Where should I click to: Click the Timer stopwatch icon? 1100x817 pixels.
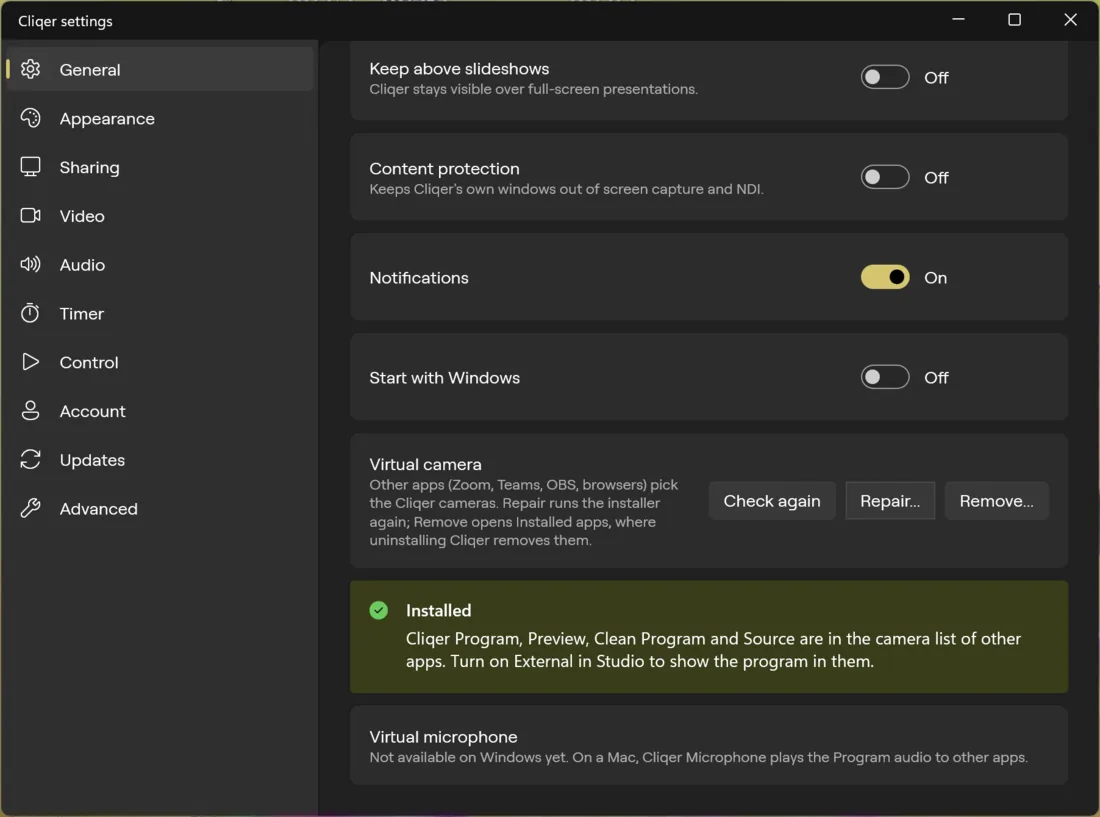pyautogui.click(x=30, y=313)
